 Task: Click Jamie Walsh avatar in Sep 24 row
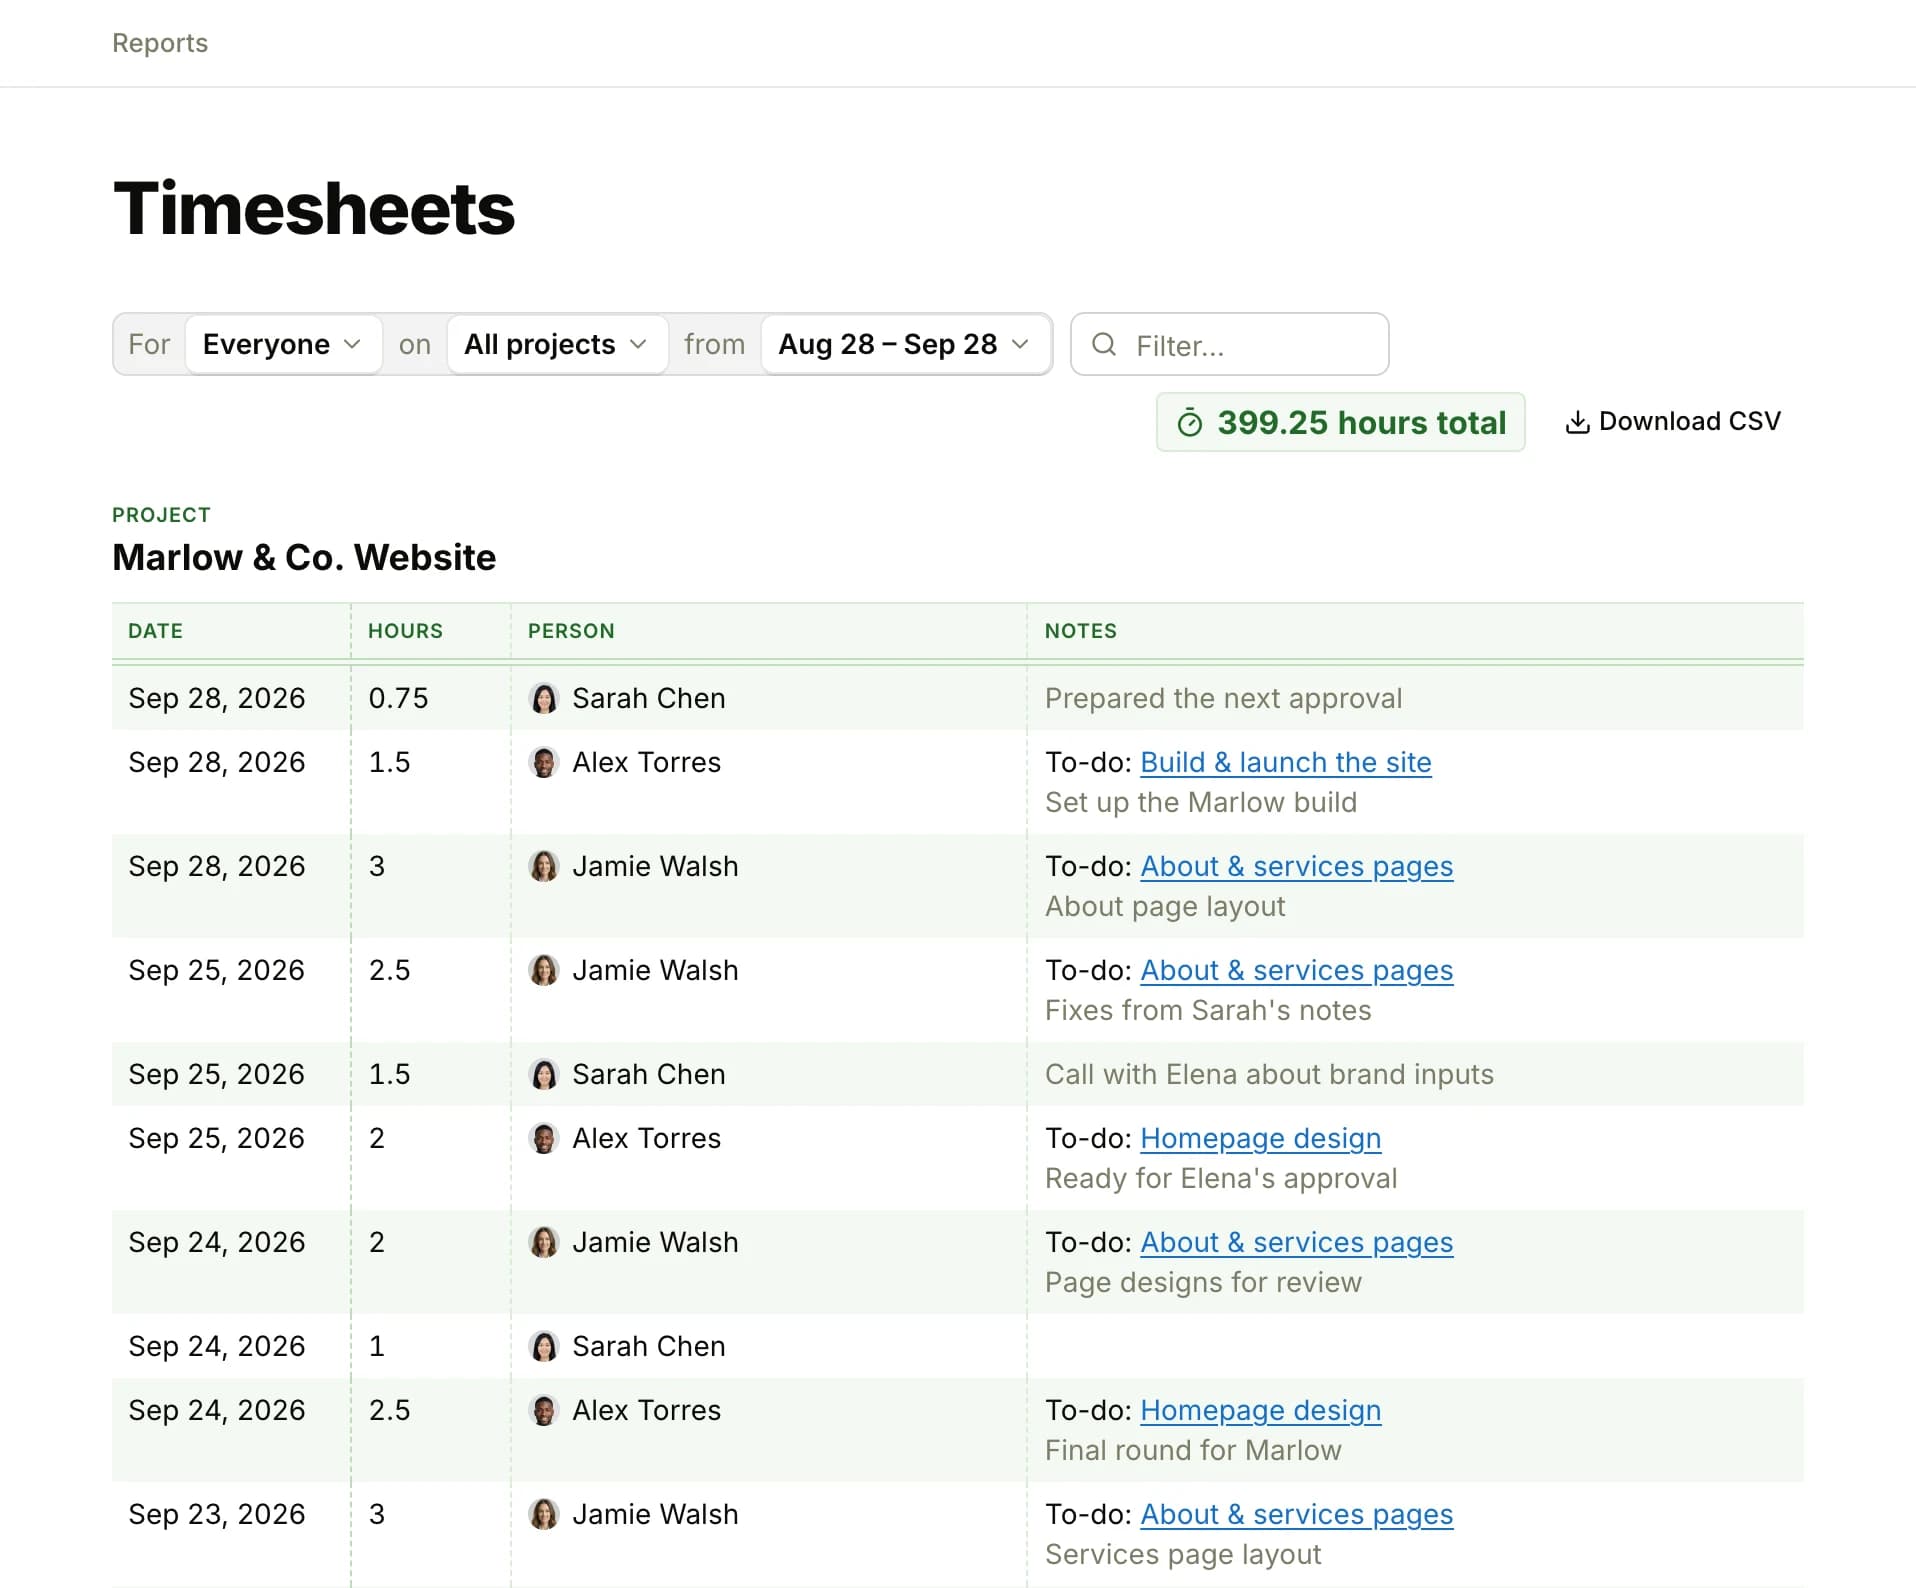pos(544,1242)
